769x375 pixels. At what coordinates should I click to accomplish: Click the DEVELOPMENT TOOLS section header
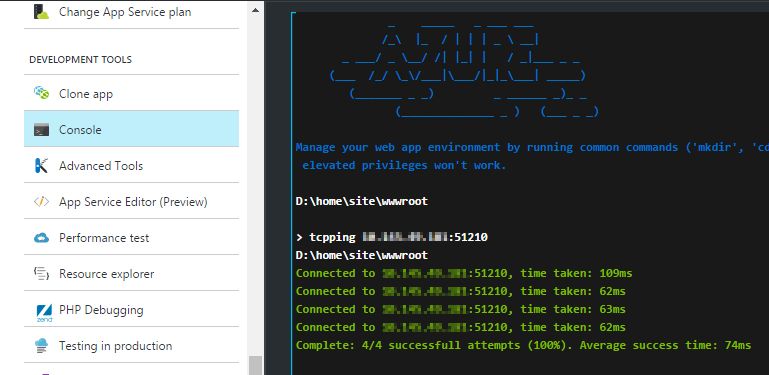coord(80,60)
